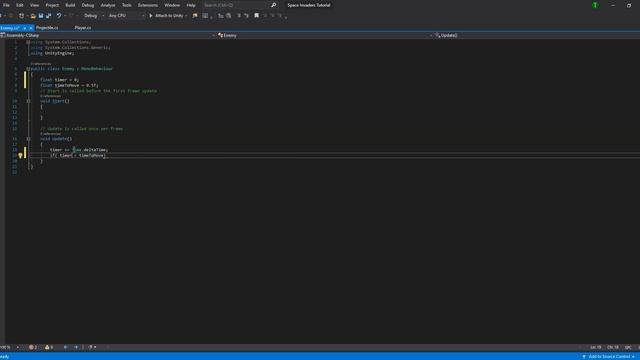The height and width of the screenshot is (360, 640).
Task: Click the user account avatar icon
Action: click(x=595, y=5)
